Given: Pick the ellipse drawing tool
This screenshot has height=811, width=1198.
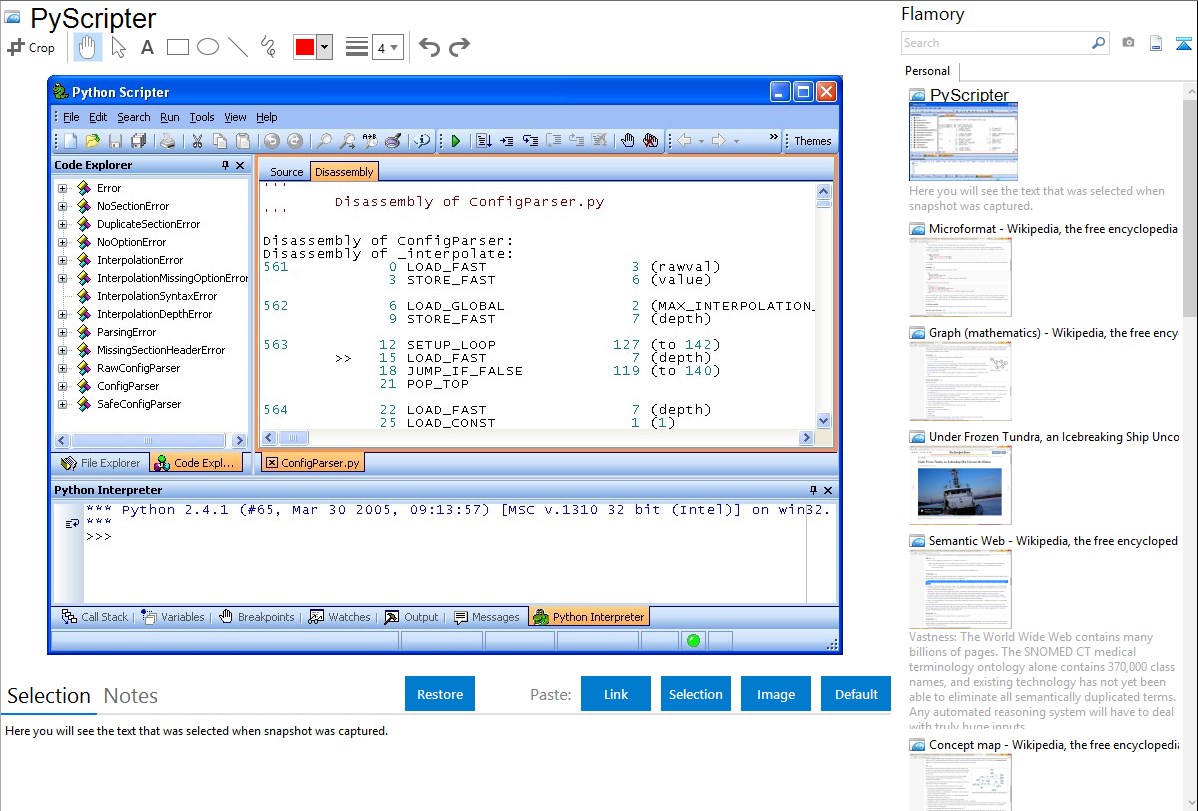Looking at the screenshot, I should click(208, 47).
